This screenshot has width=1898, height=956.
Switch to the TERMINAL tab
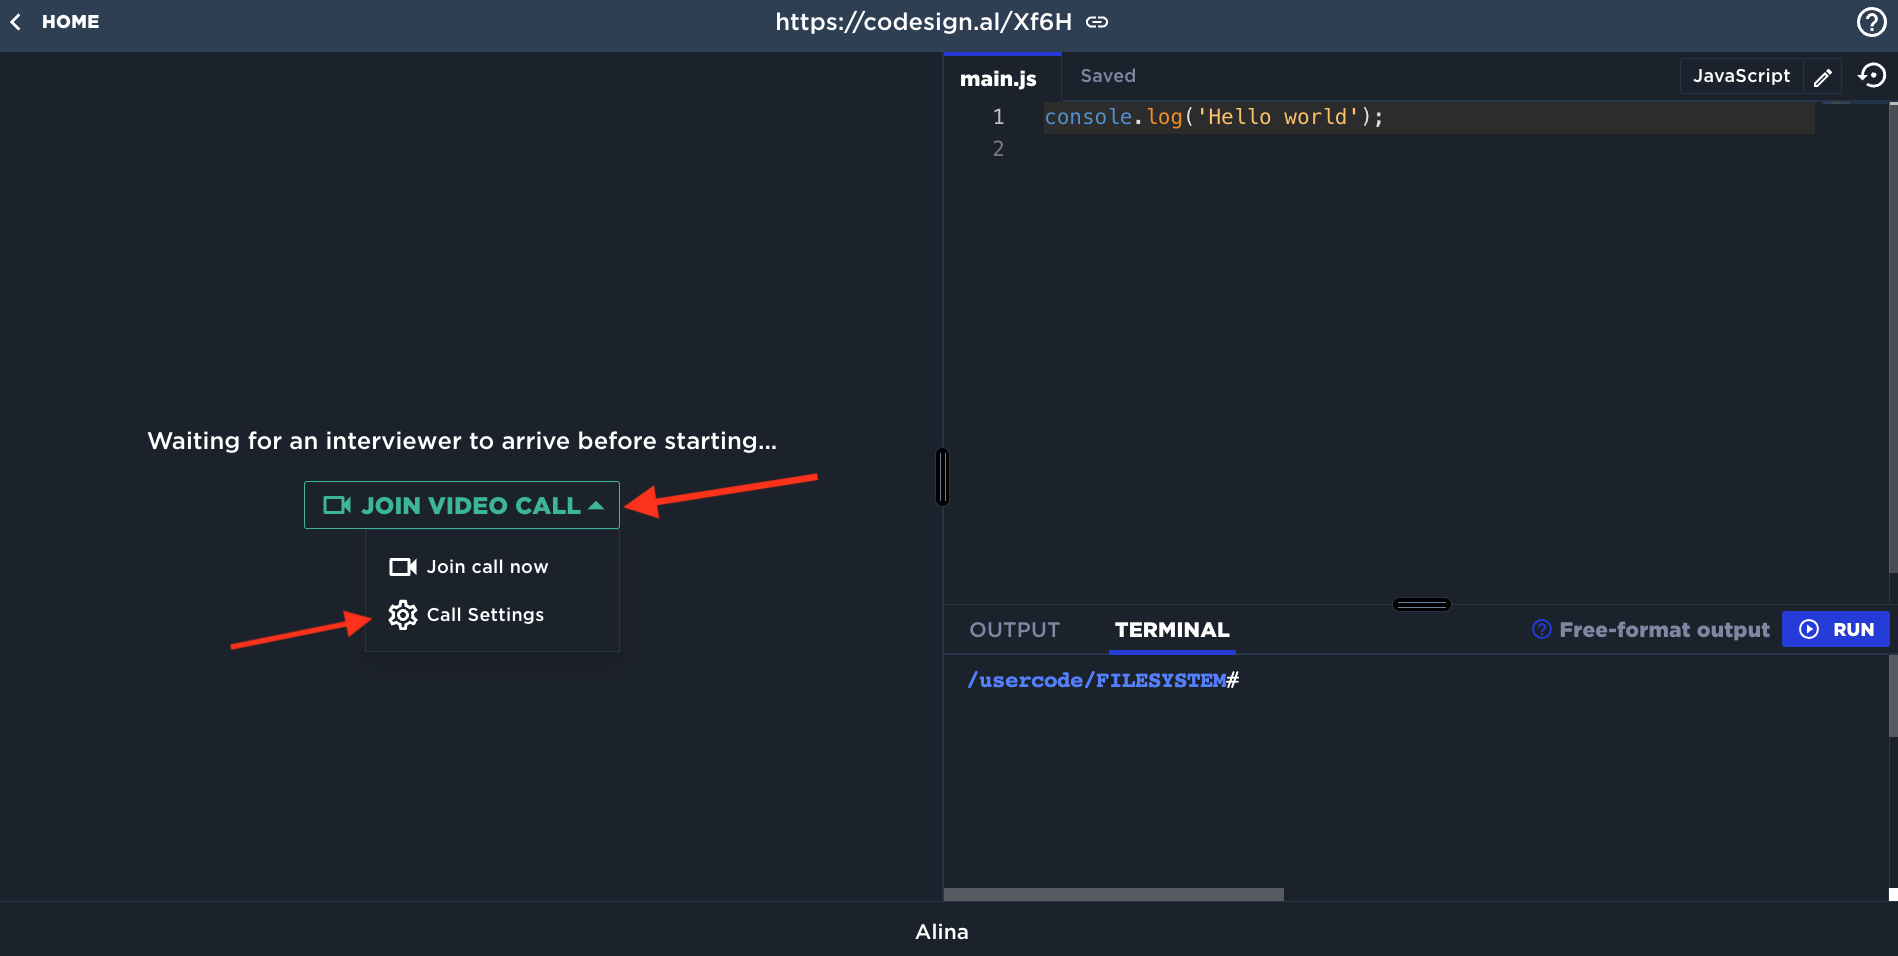coord(1172,630)
